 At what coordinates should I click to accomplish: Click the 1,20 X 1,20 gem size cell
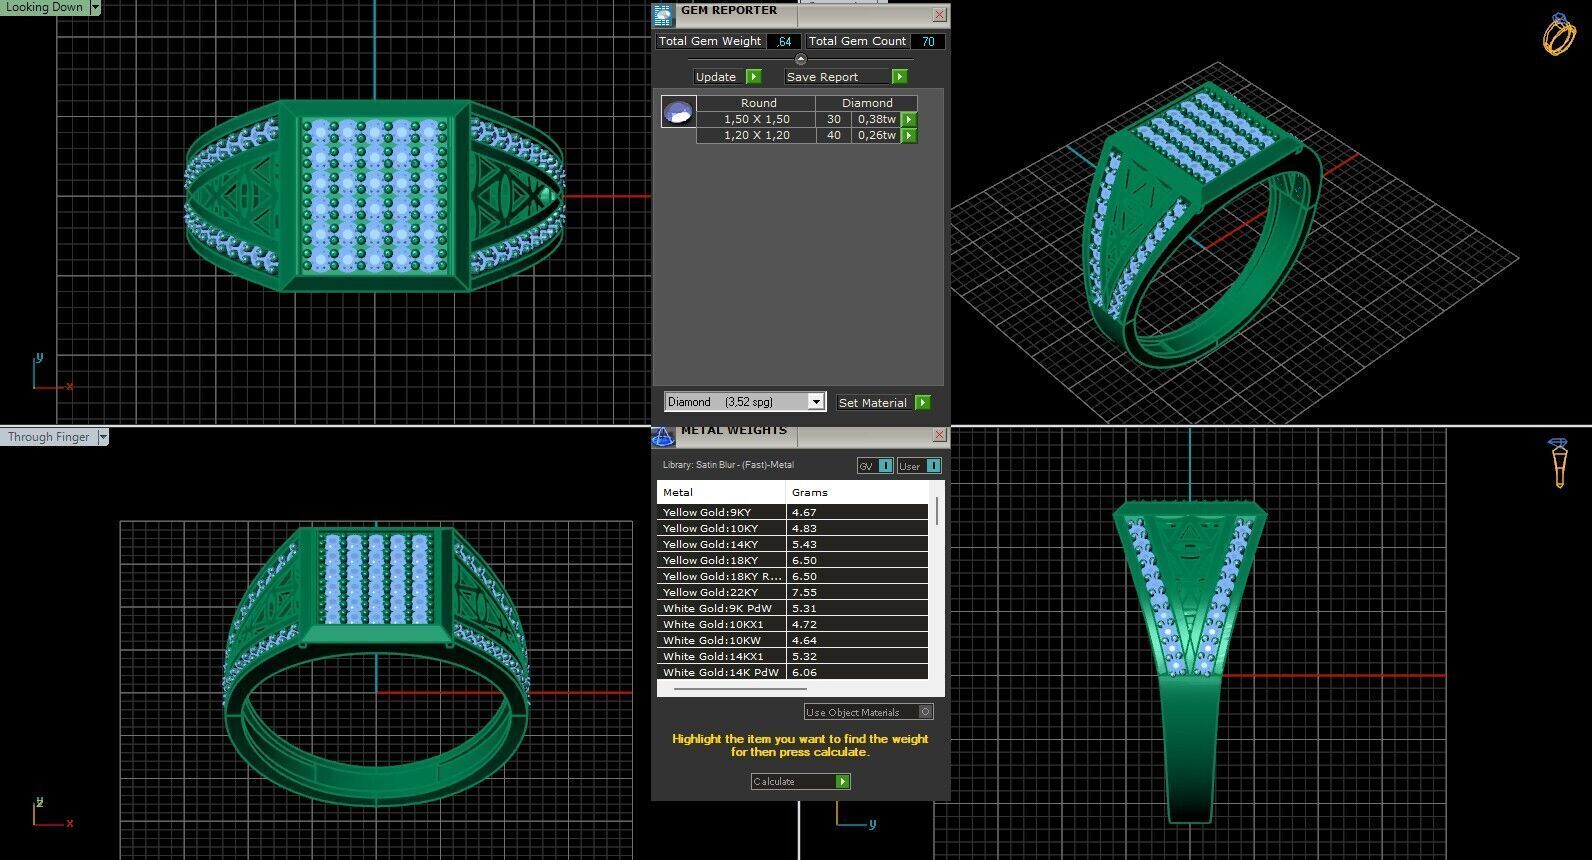[757, 135]
